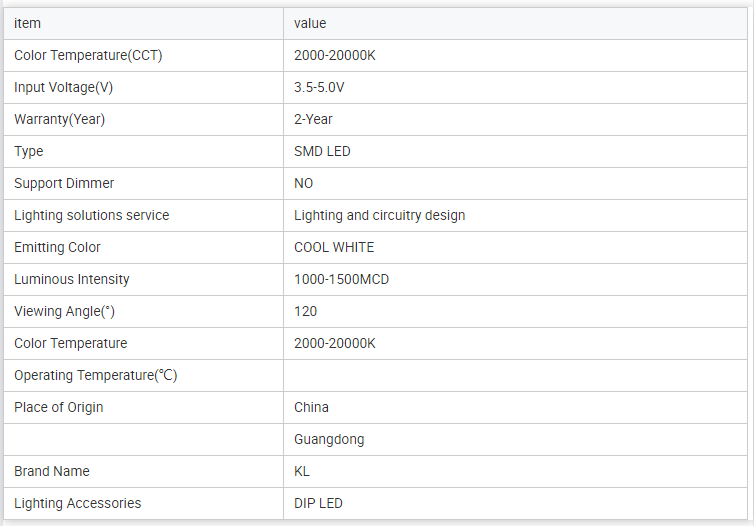Select "Lighting and circuitry design" value

pyautogui.click(x=379, y=215)
